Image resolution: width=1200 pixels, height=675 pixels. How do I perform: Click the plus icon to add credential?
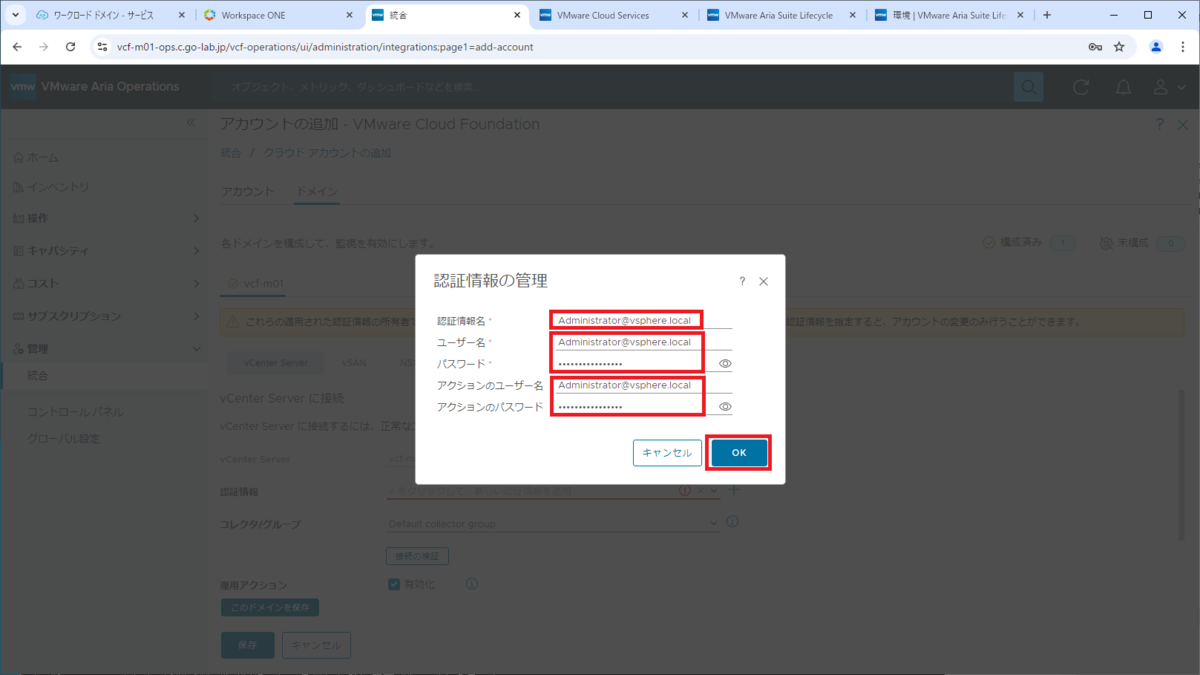(x=733, y=490)
